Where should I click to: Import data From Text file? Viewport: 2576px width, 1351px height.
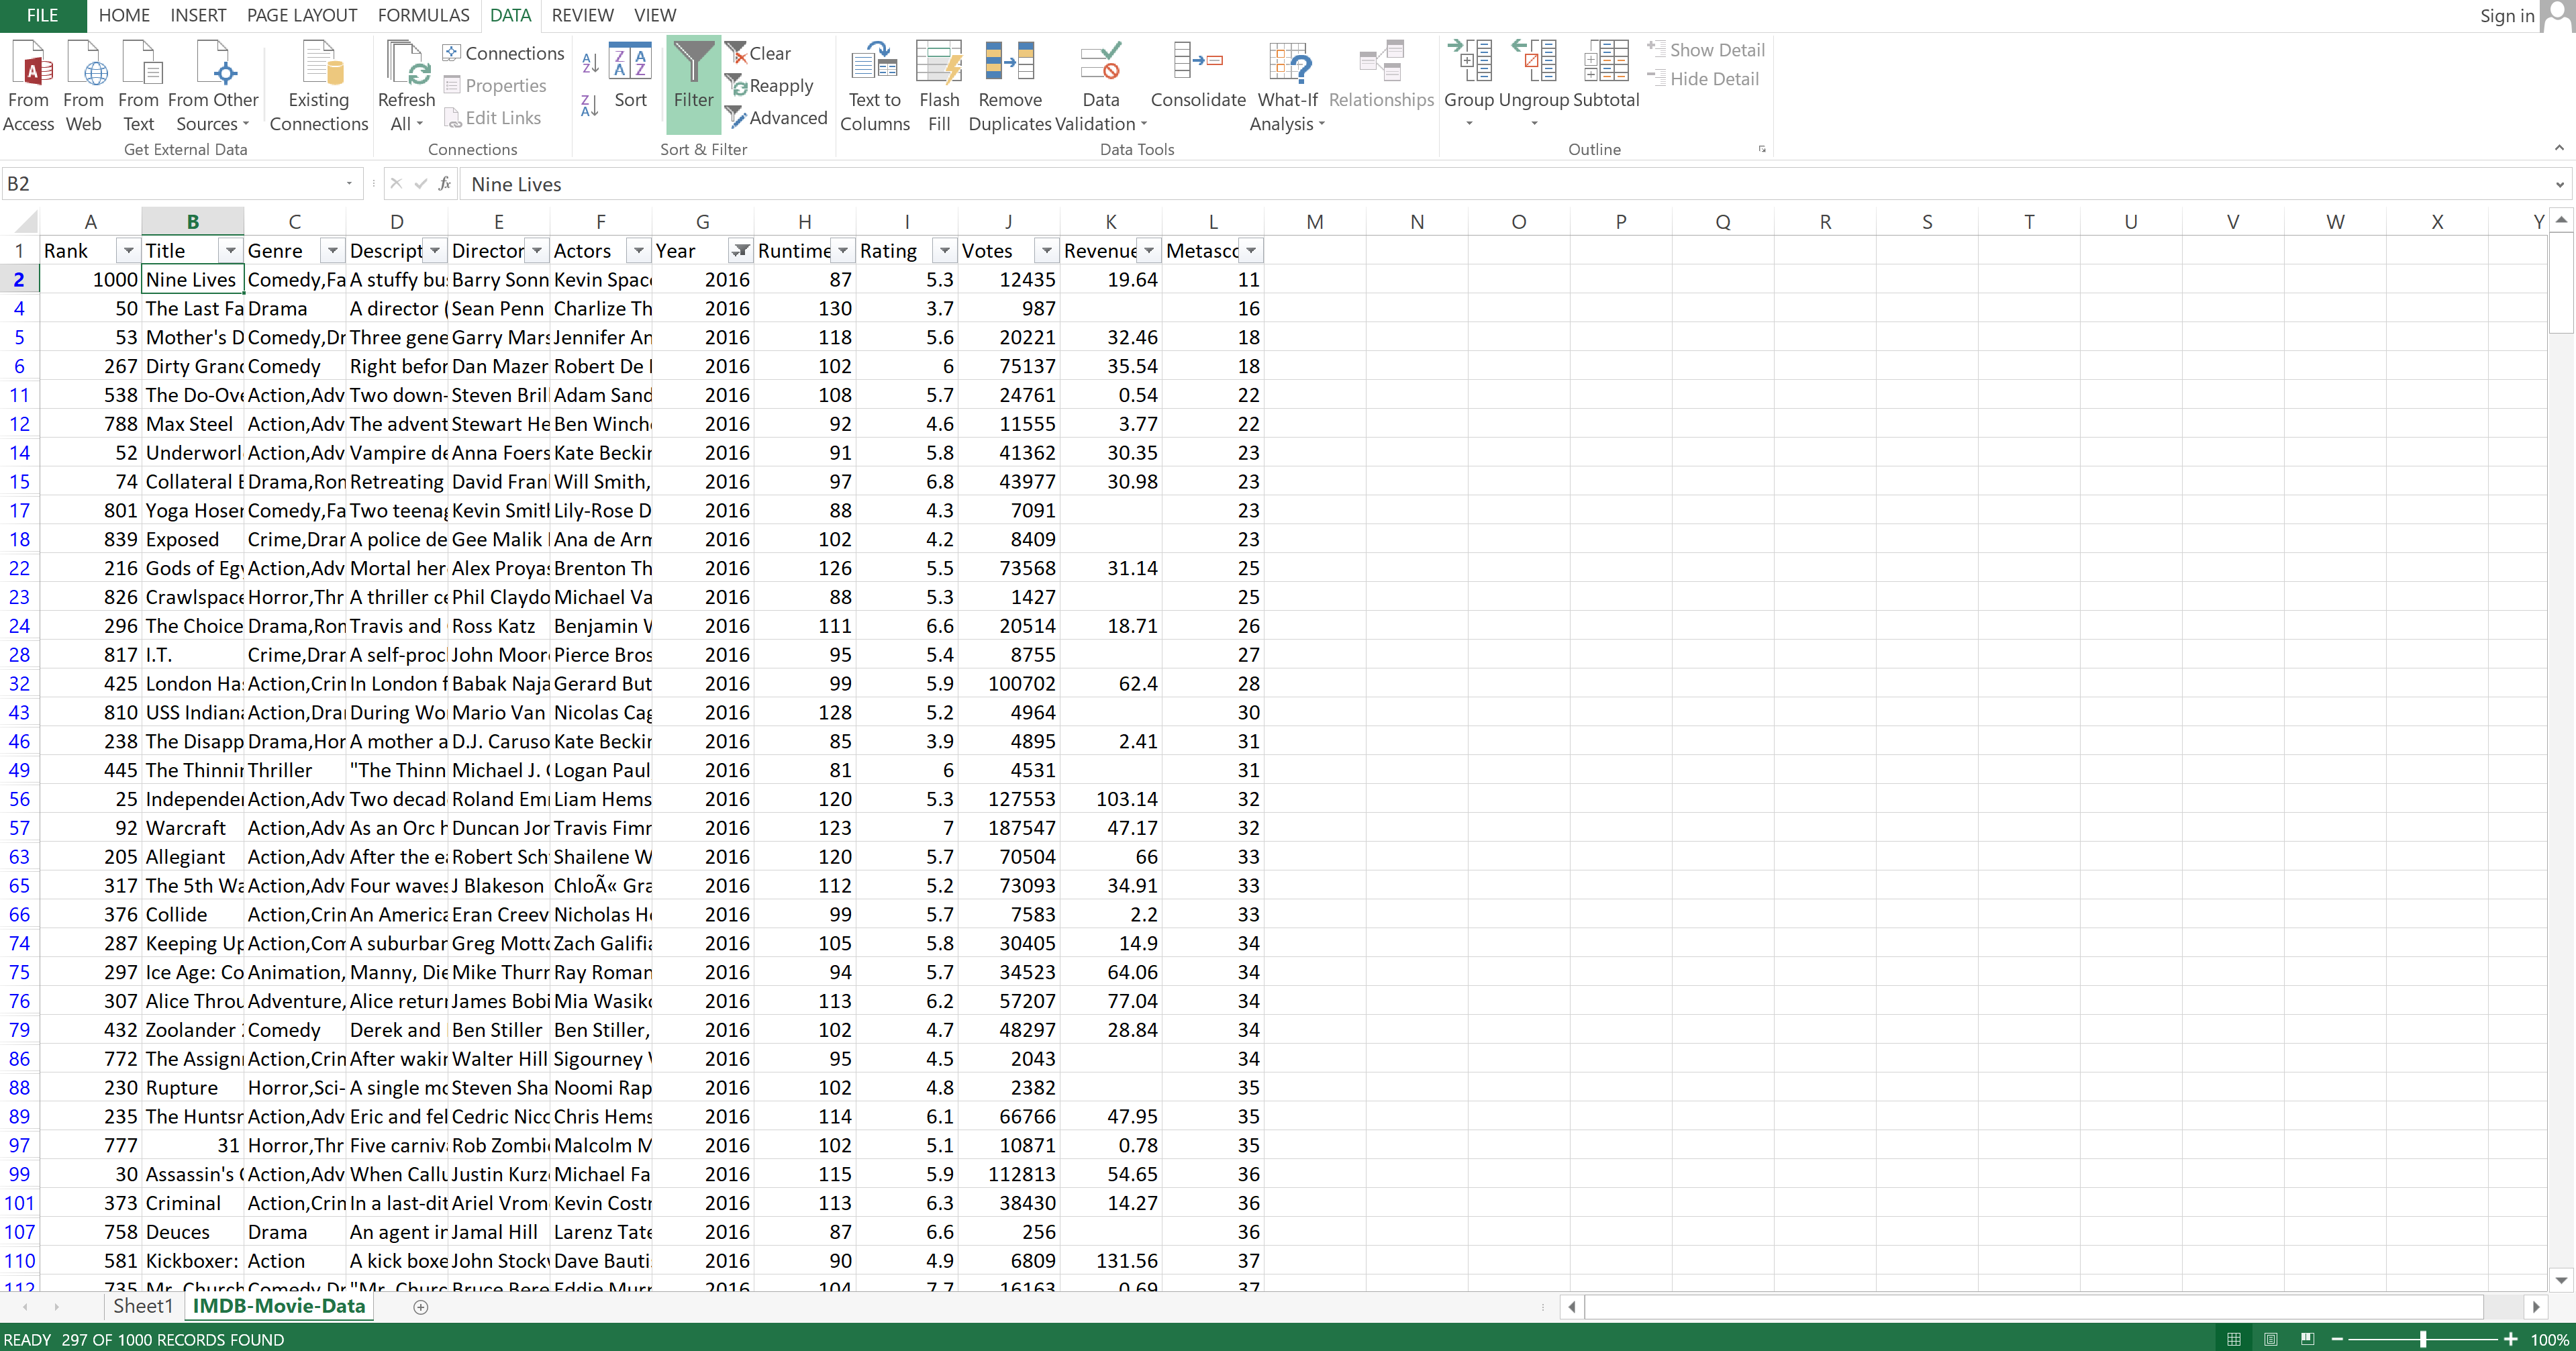(139, 86)
